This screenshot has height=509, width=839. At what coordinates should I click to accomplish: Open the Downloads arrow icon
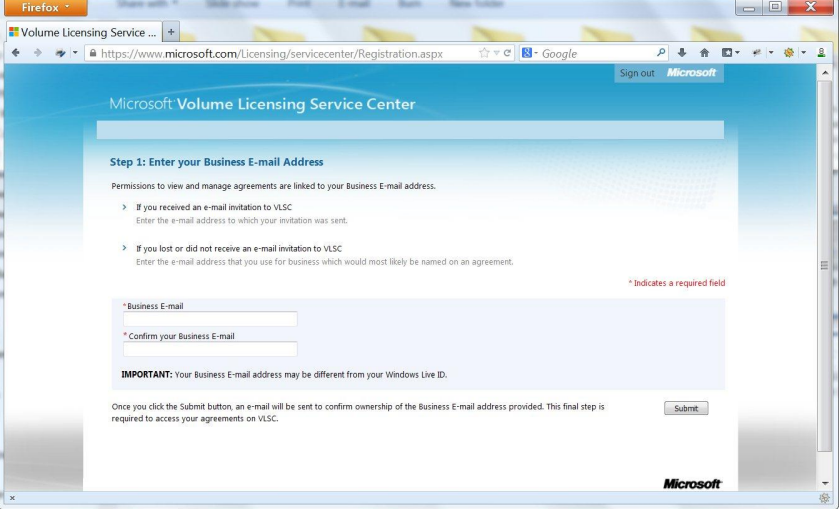682,52
